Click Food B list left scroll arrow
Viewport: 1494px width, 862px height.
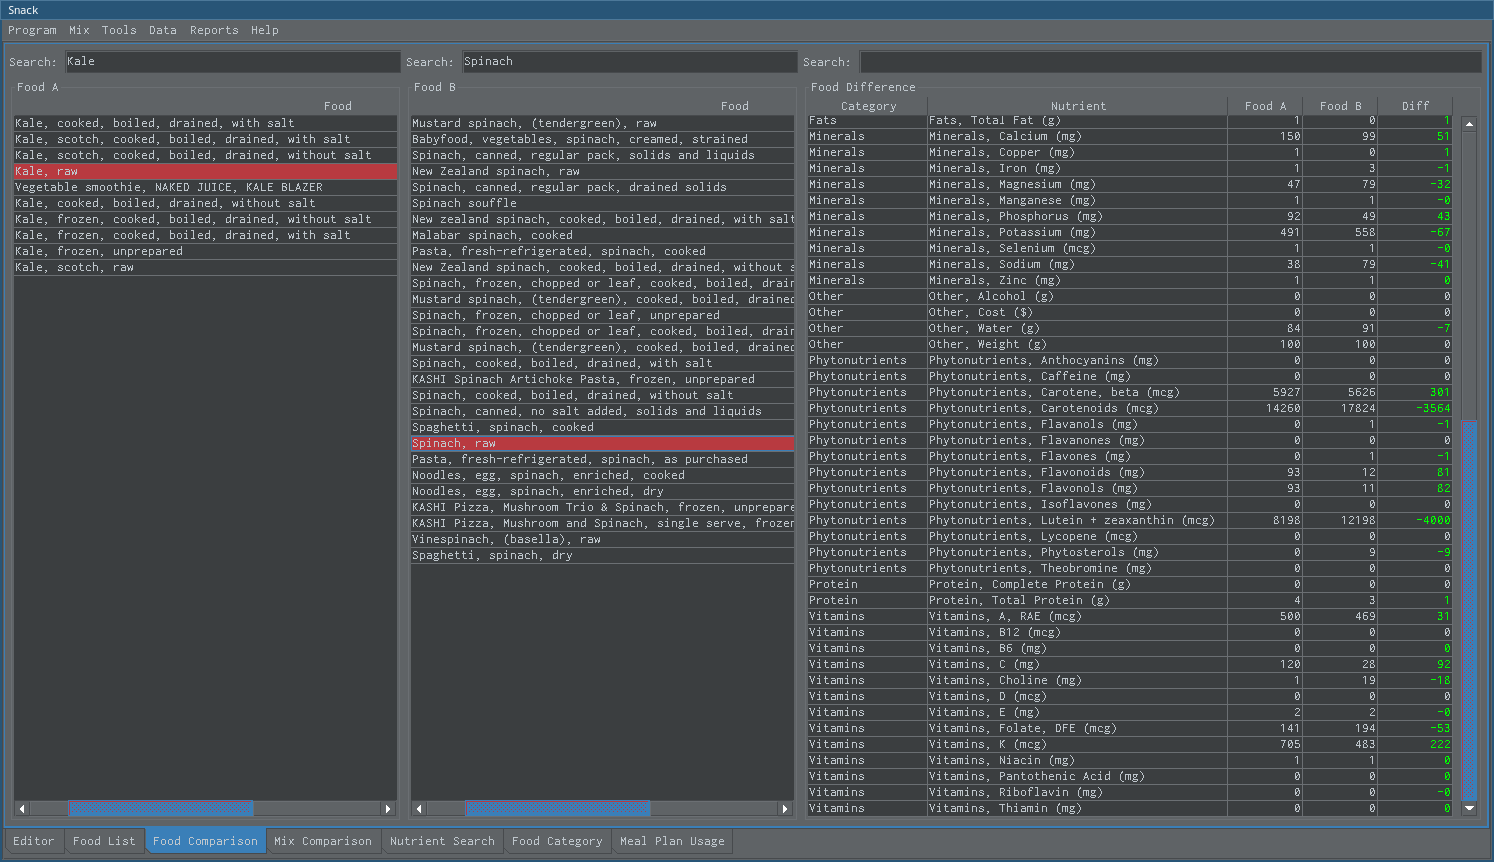pos(419,808)
